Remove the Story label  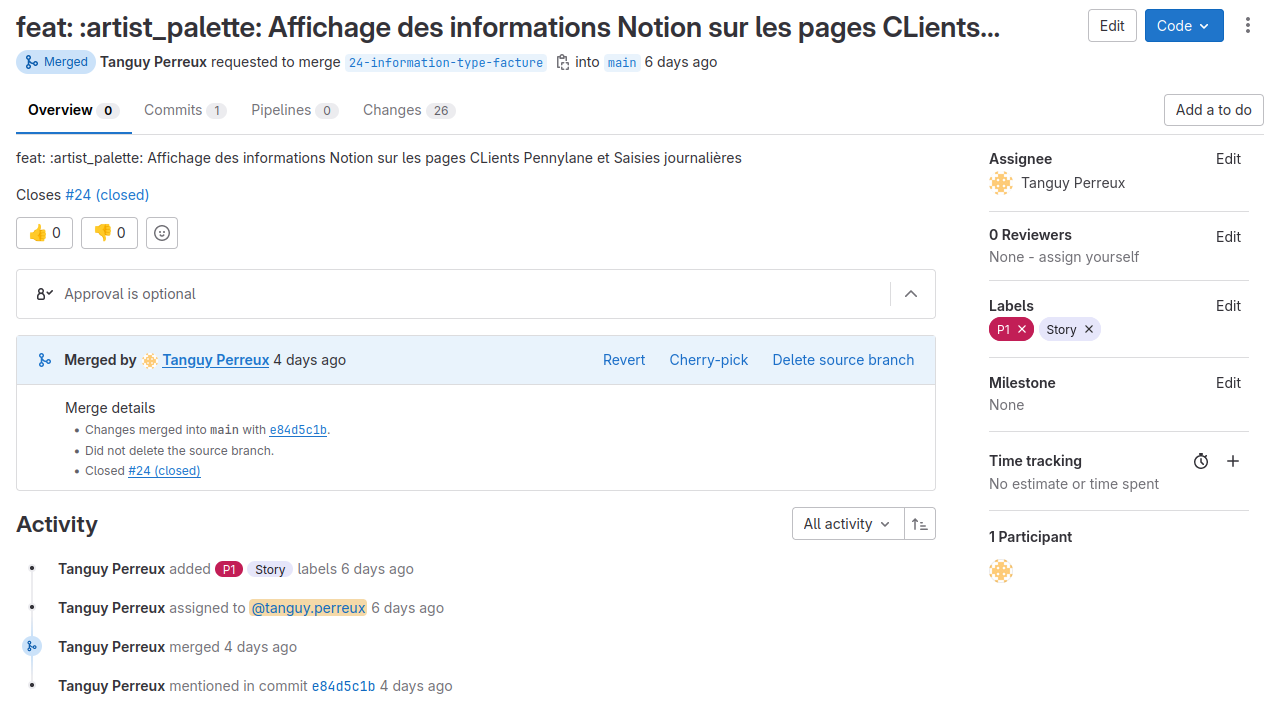pyautogui.click(x=1089, y=330)
